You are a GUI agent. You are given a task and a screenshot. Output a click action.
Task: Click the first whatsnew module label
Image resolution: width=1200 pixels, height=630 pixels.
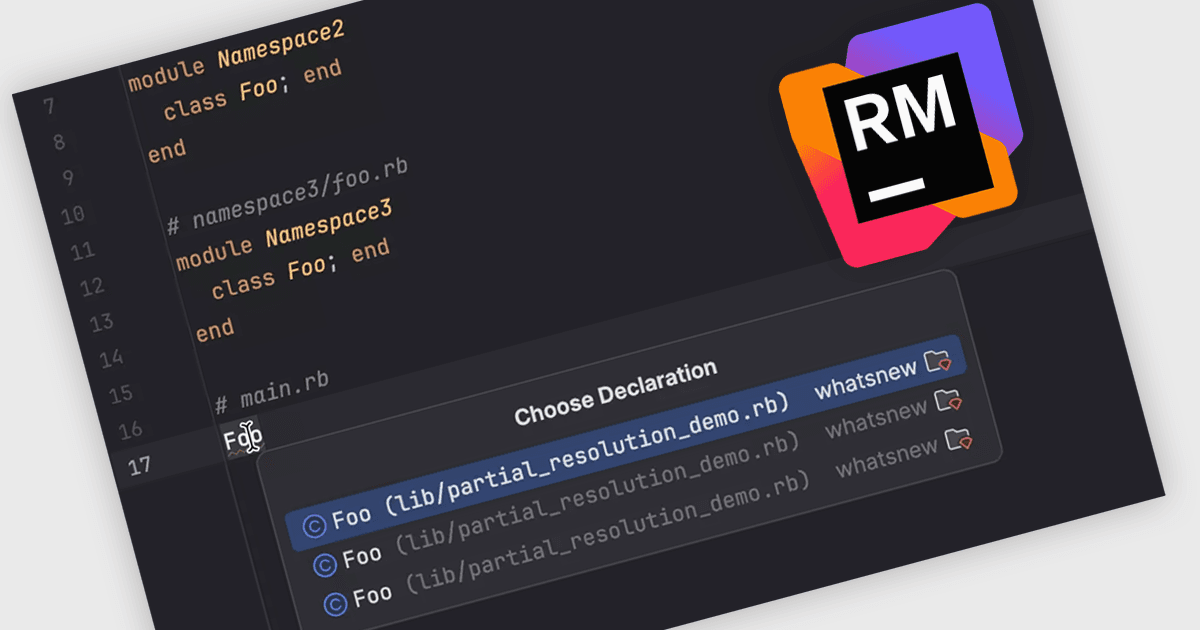pyautogui.click(x=866, y=379)
